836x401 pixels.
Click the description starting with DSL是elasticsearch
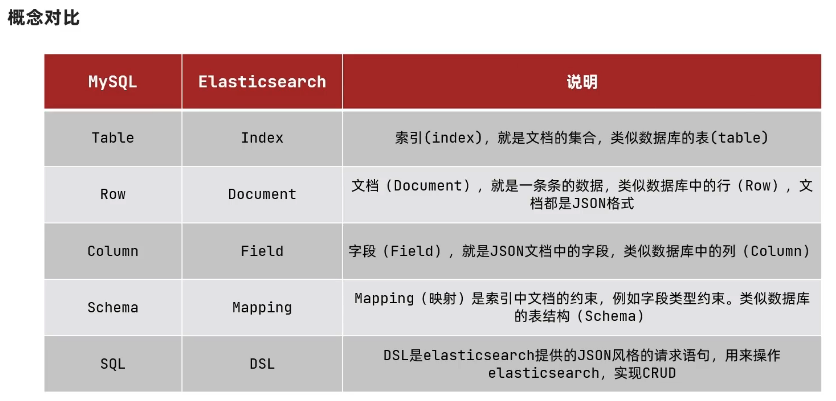click(x=582, y=364)
